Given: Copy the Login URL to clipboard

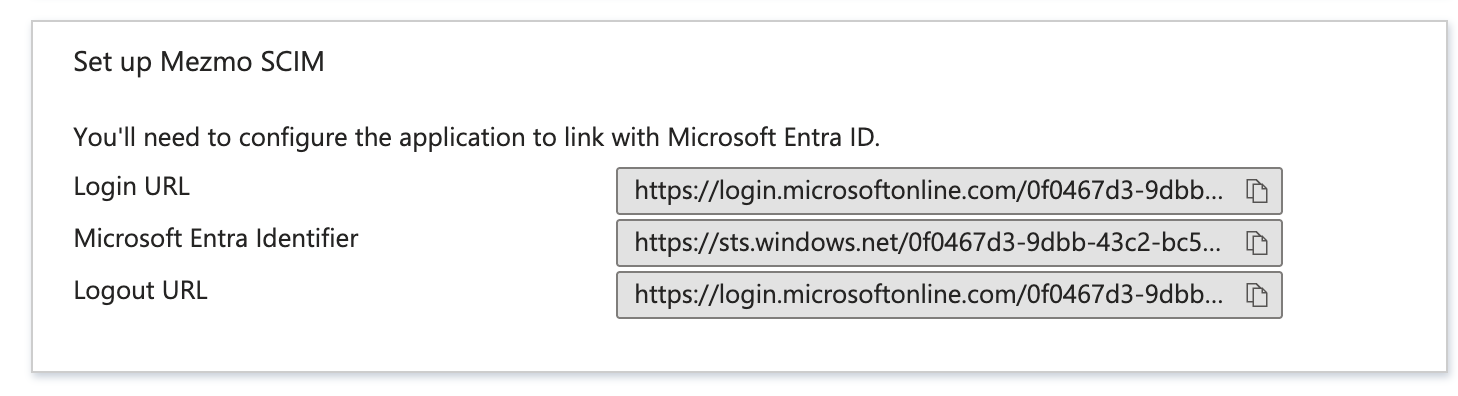Looking at the screenshot, I should pos(1256,192).
